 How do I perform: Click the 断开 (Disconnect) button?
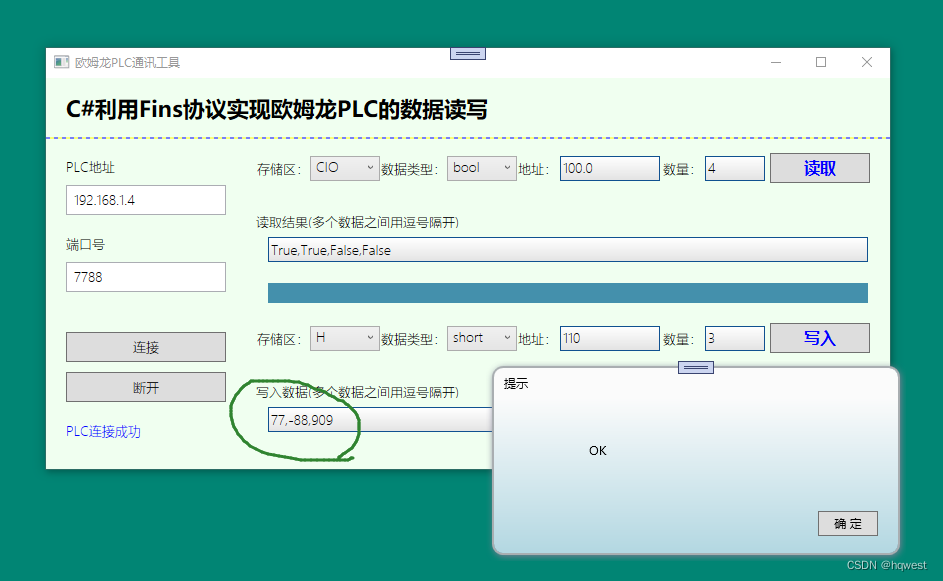pyautogui.click(x=146, y=387)
